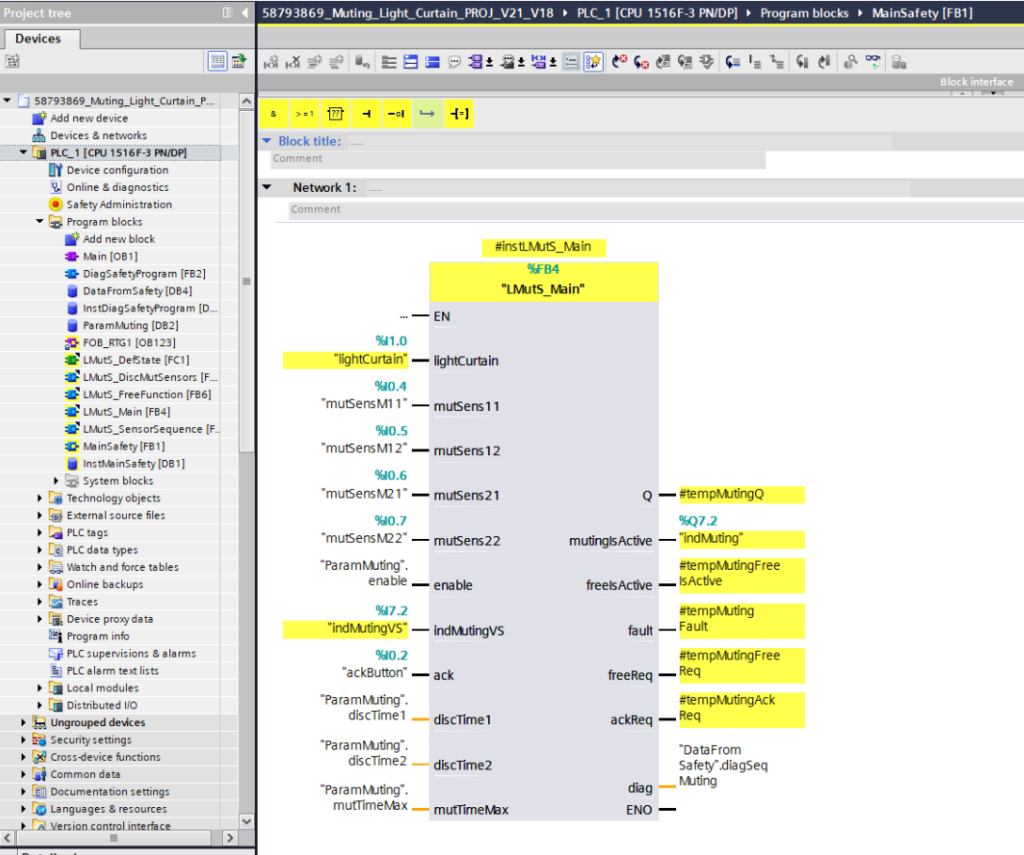The image size is (1024, 855).
Task: Insert the assignment instruction from favorites
Action: coord(459,114)
